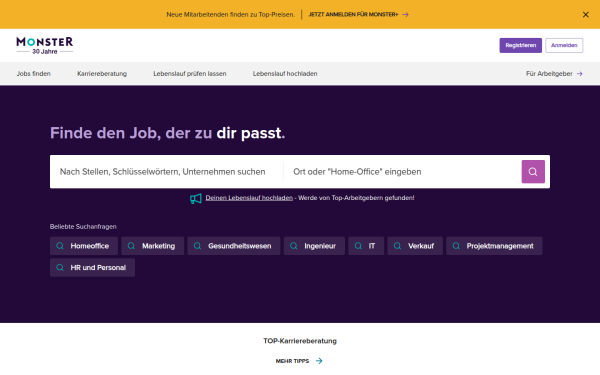Select Lebenslauf hochladen in navigation bar
Viewport: 600px width, 375px height.
click(285, 74)
